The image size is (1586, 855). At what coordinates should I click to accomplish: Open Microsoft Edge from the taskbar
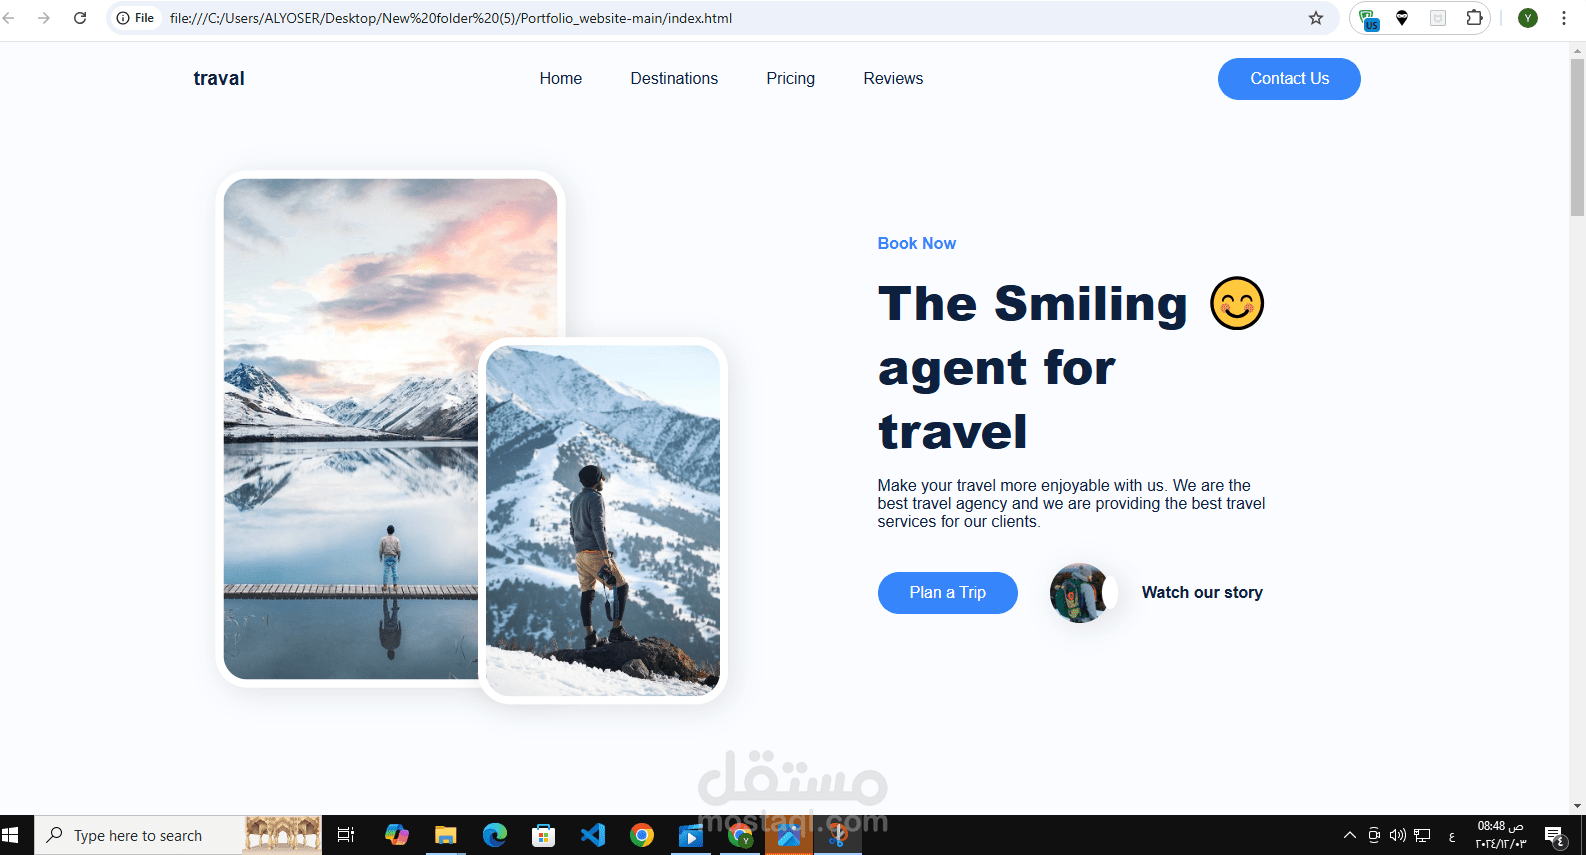pos(495,835)
